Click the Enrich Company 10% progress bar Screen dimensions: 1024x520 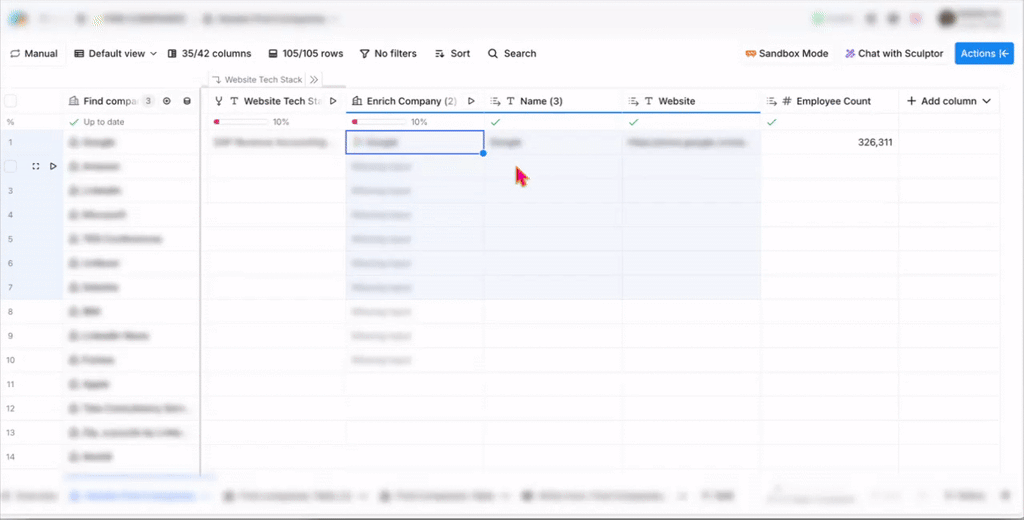coord(380,122)
